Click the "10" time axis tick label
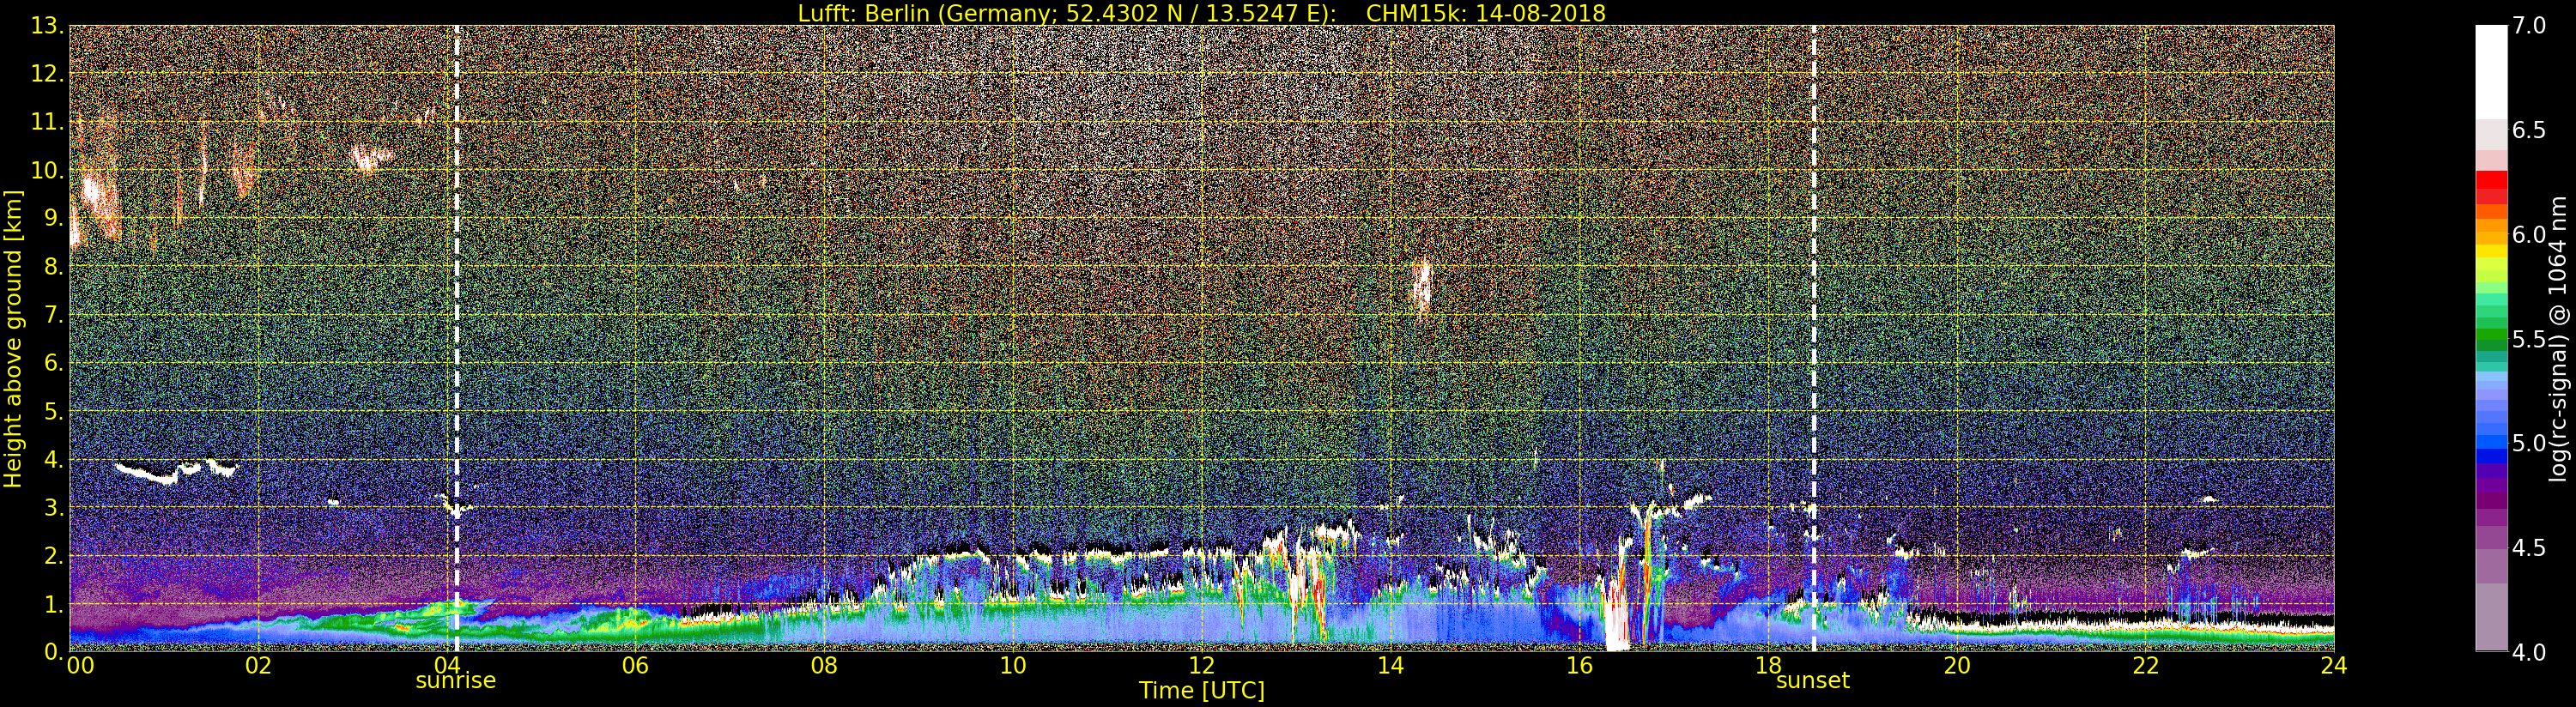The height and width of the screenshot is (707, 2576). 1013,665
